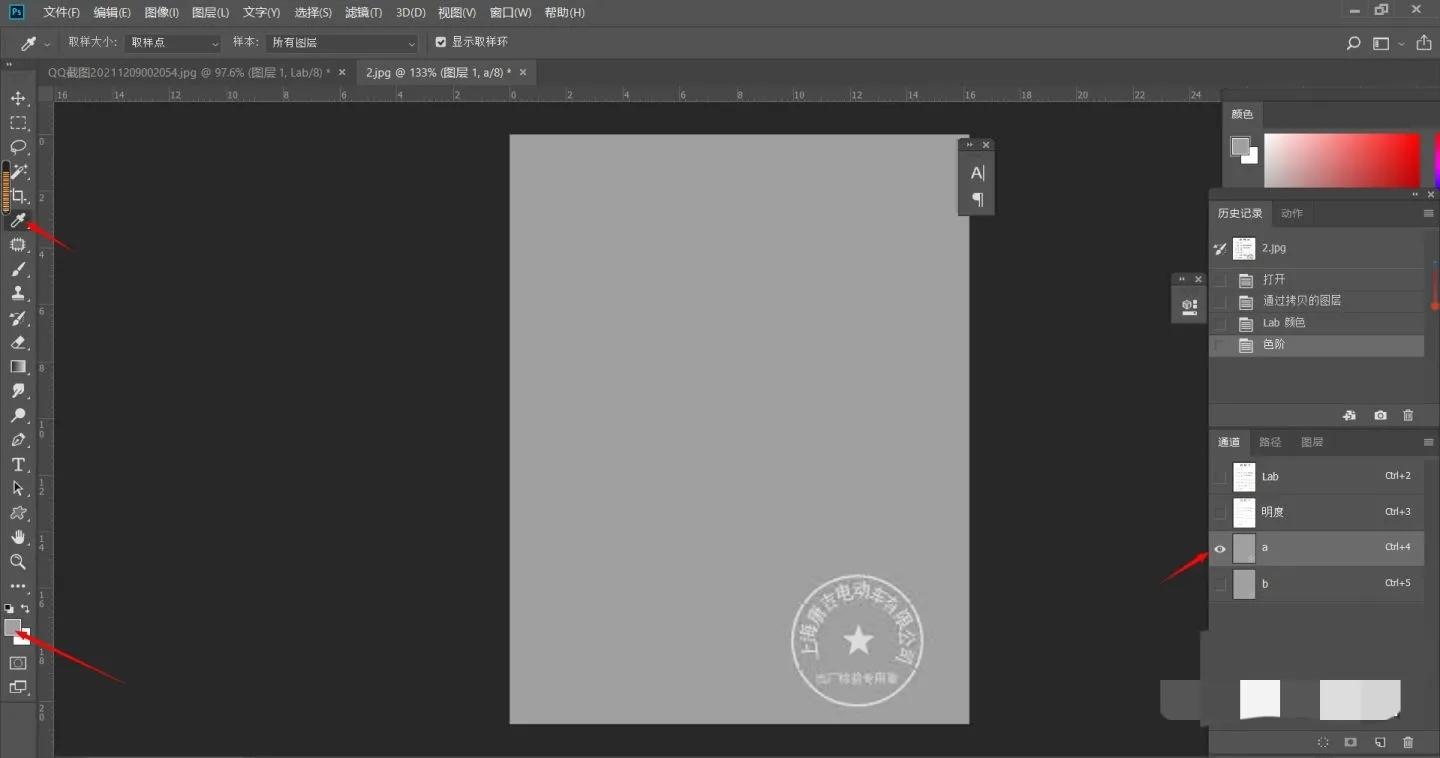Pick a color in the red color field
The height and width of the screenshot is (758, 1440).
pos(1342,161)
